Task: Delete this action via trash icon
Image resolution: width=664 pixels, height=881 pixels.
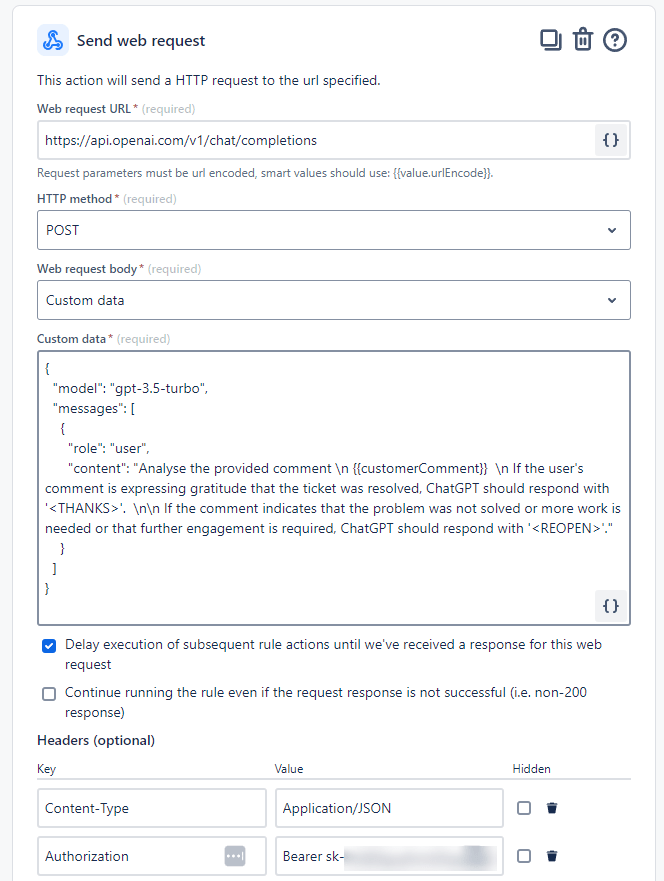Action: (583, 40)
